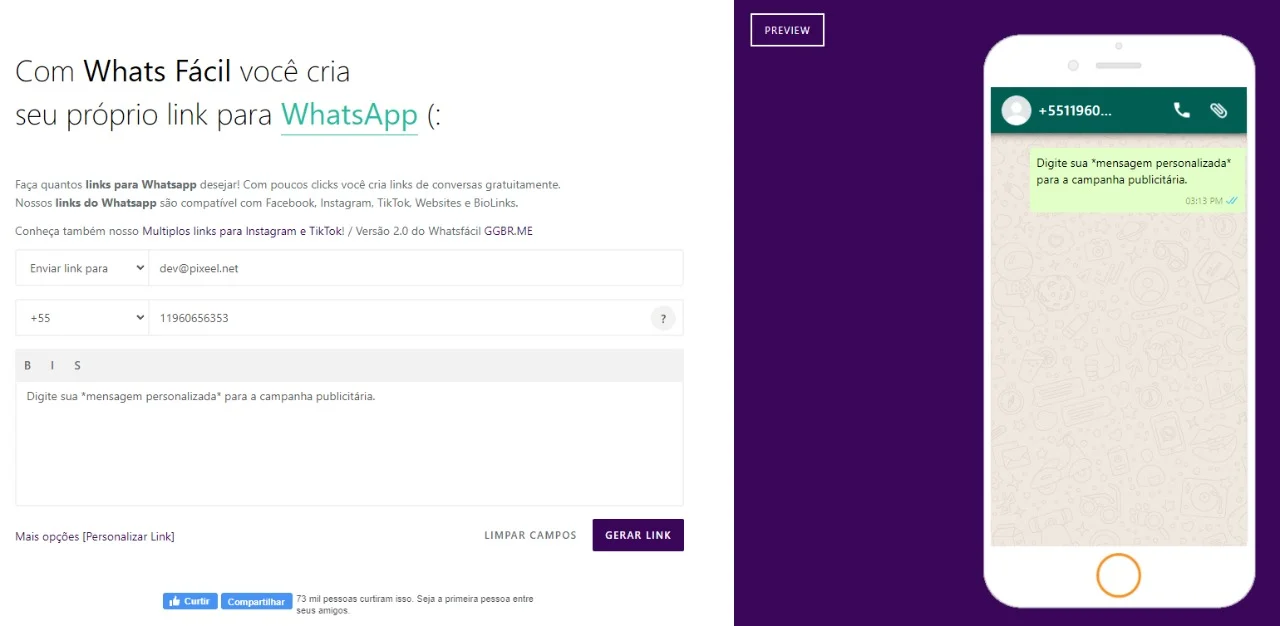Click the green message bubble in preview
This screenshot has width=1280, height=626.
point(1138,180)
